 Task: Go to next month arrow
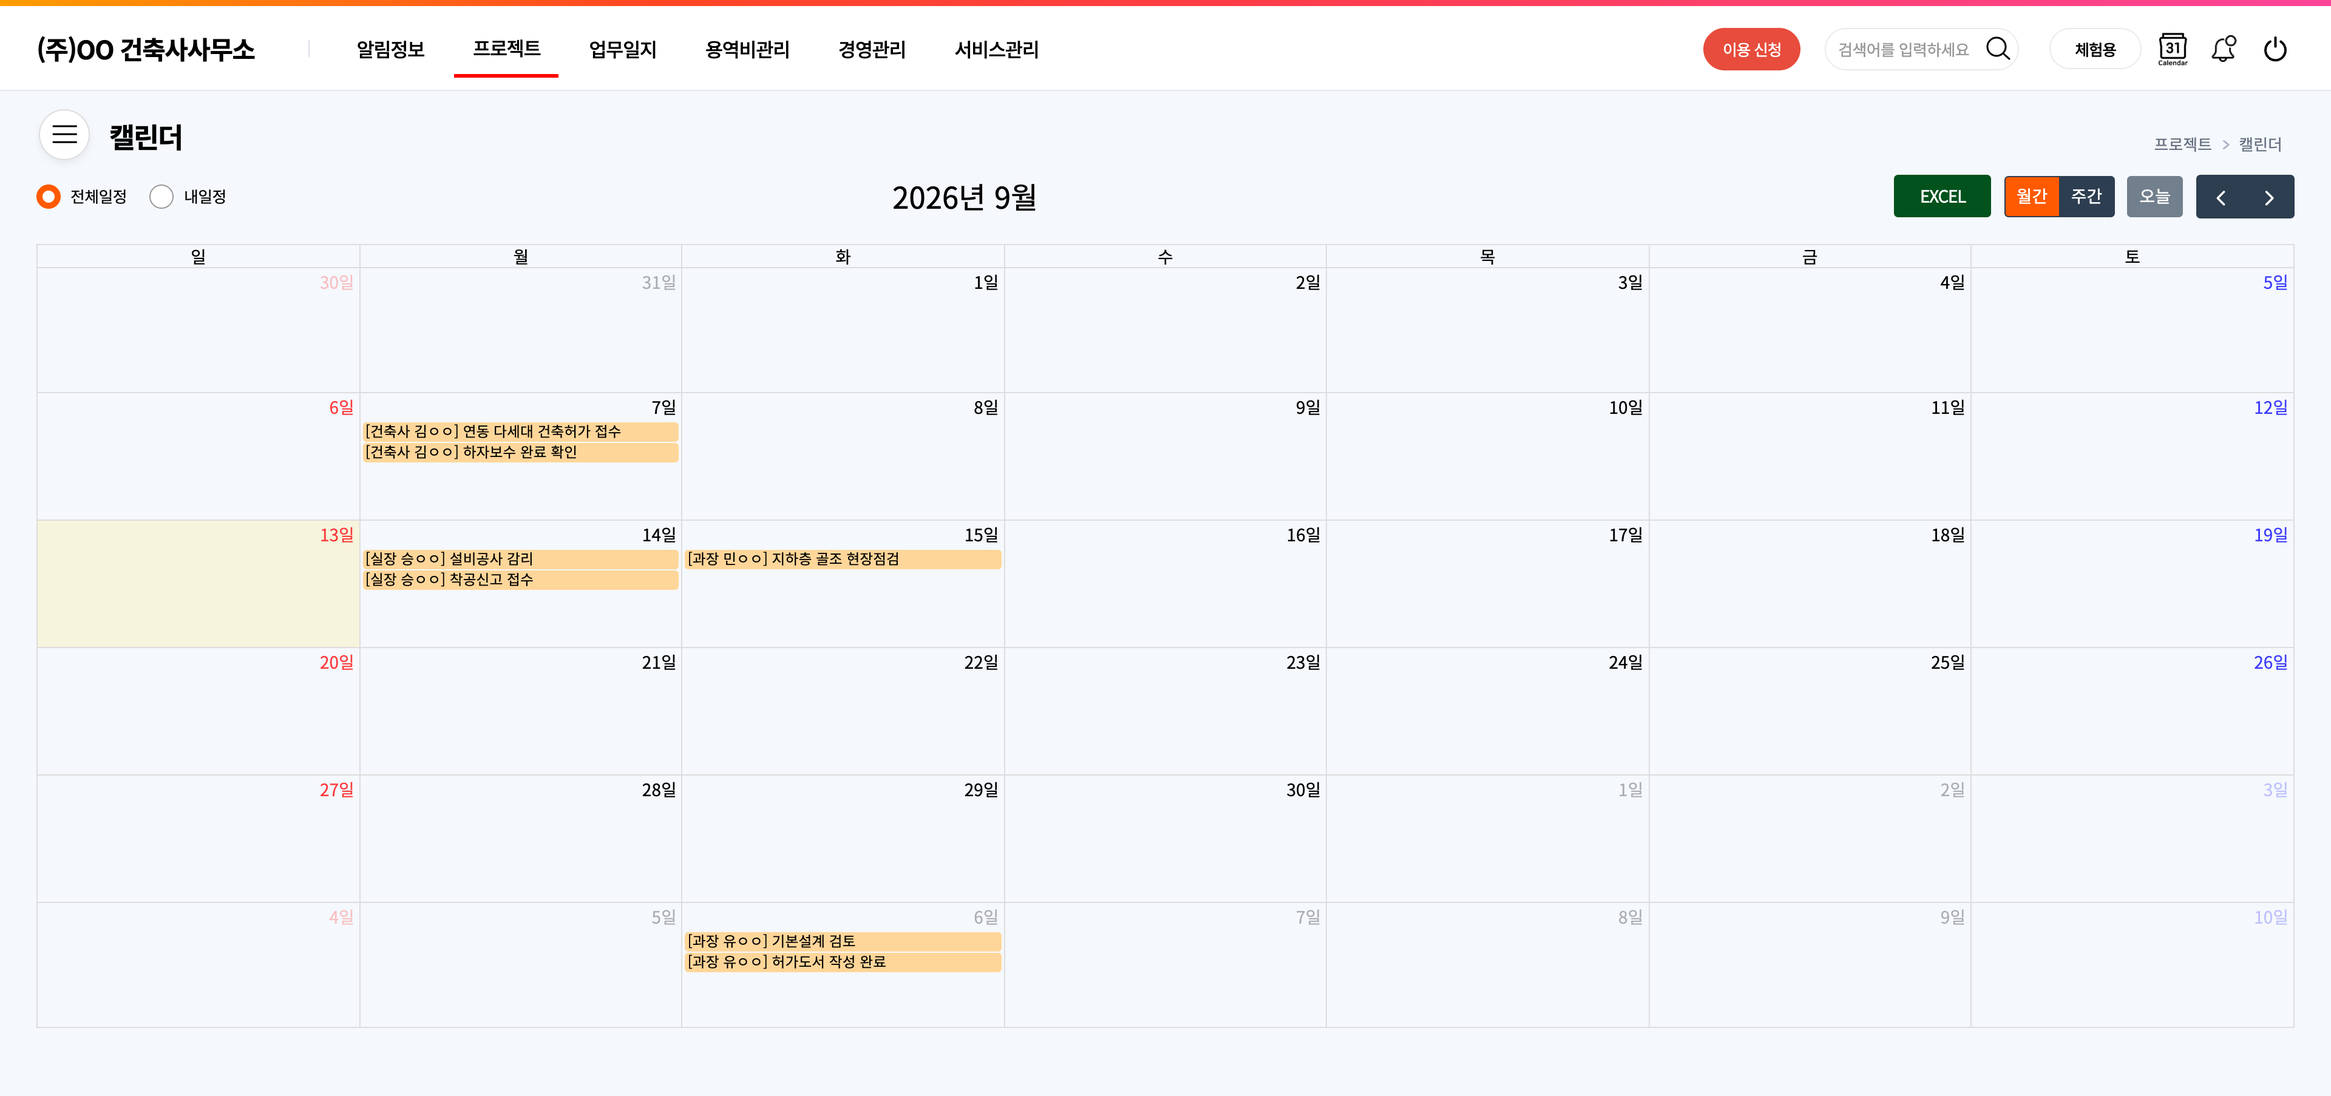pos(2269,197)
